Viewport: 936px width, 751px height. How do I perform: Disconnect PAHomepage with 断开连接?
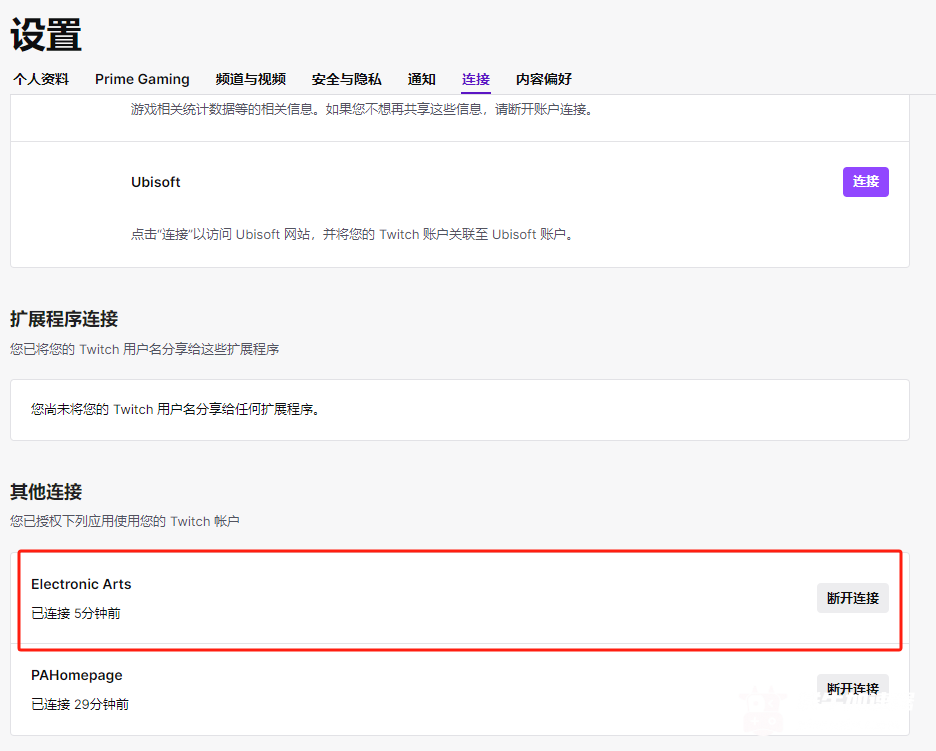pyautogui.click(x=852, y=689)
